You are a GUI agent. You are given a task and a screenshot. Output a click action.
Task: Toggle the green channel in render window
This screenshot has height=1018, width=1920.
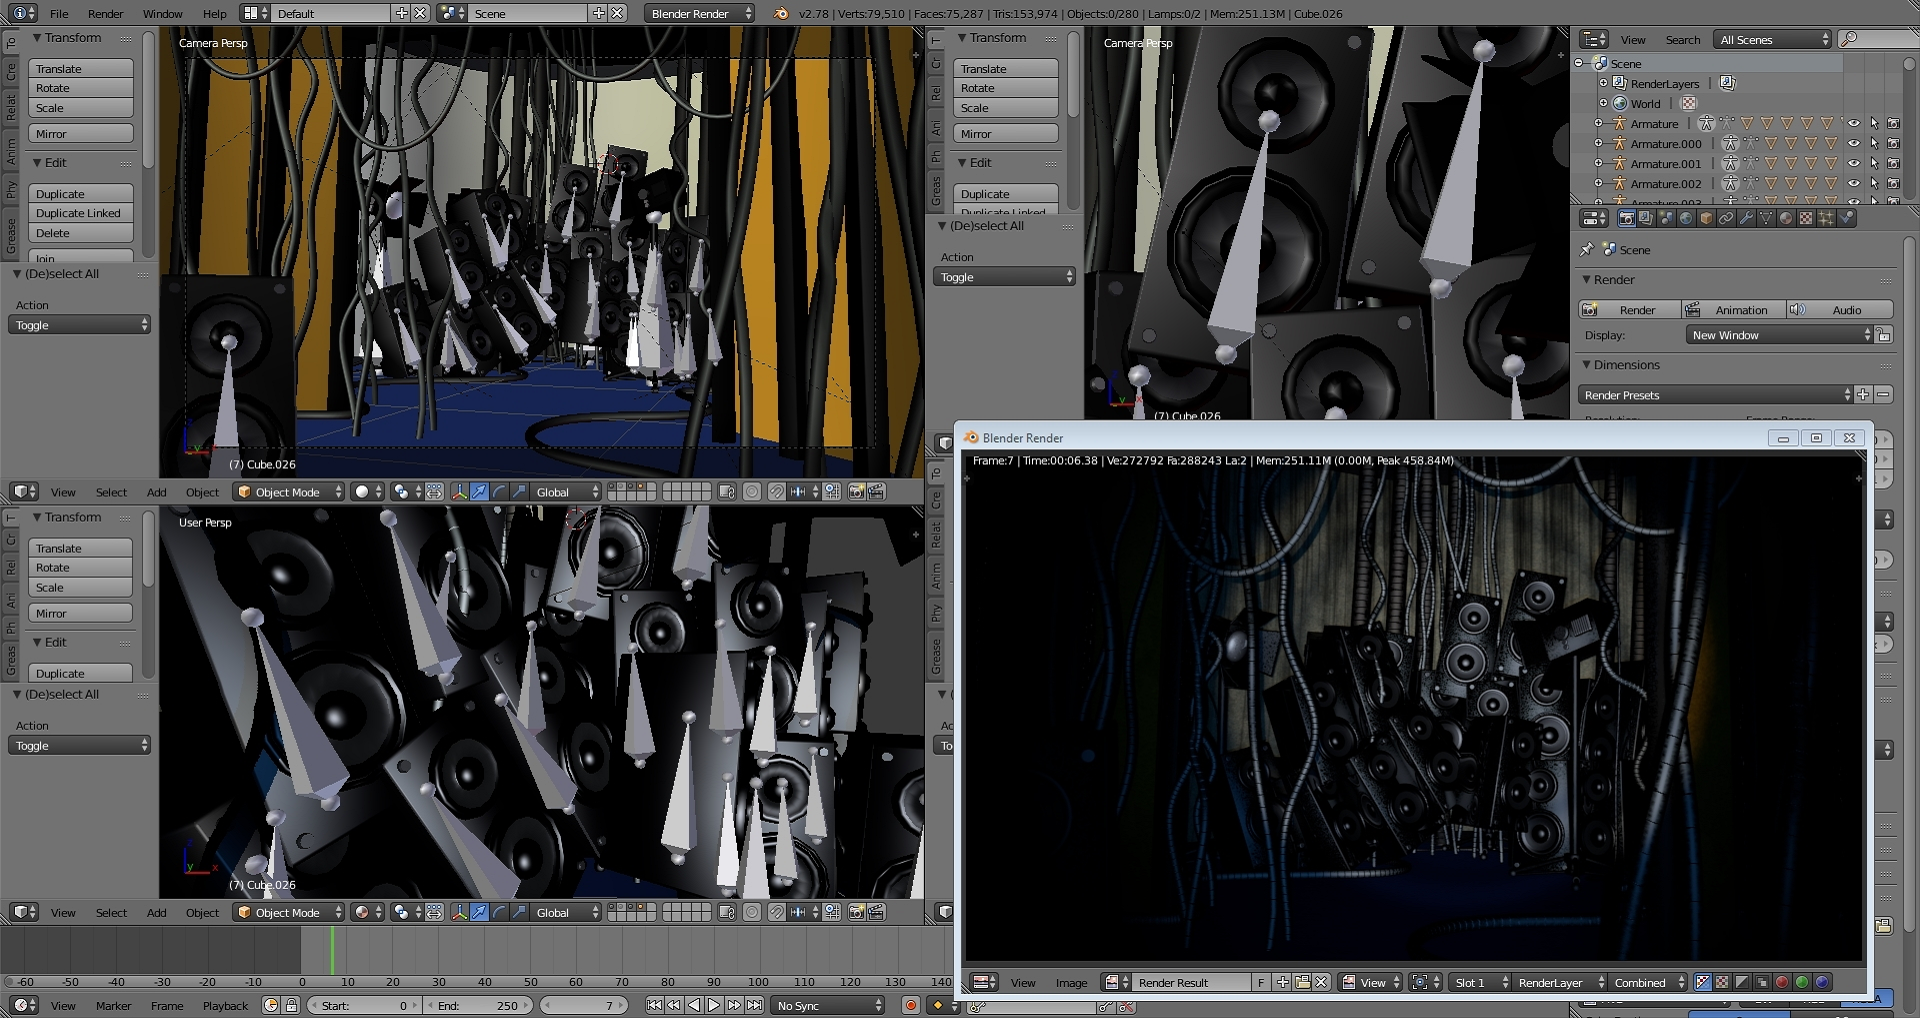1801,982
